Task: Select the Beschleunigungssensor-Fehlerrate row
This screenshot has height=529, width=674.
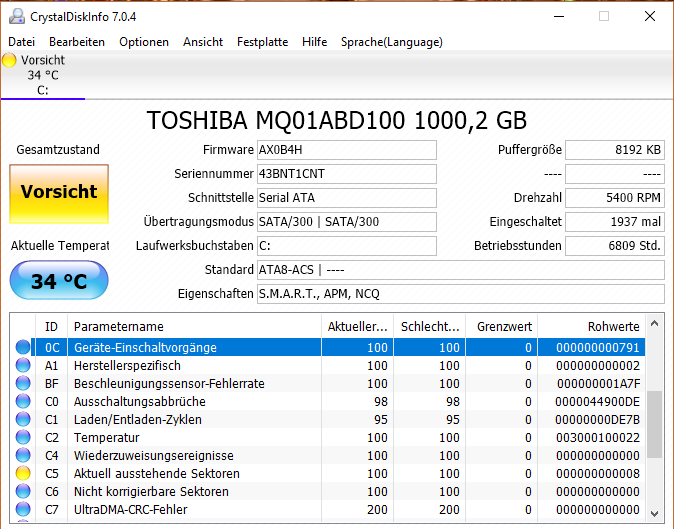Action: pyautogui.click(x=330, y=383)
